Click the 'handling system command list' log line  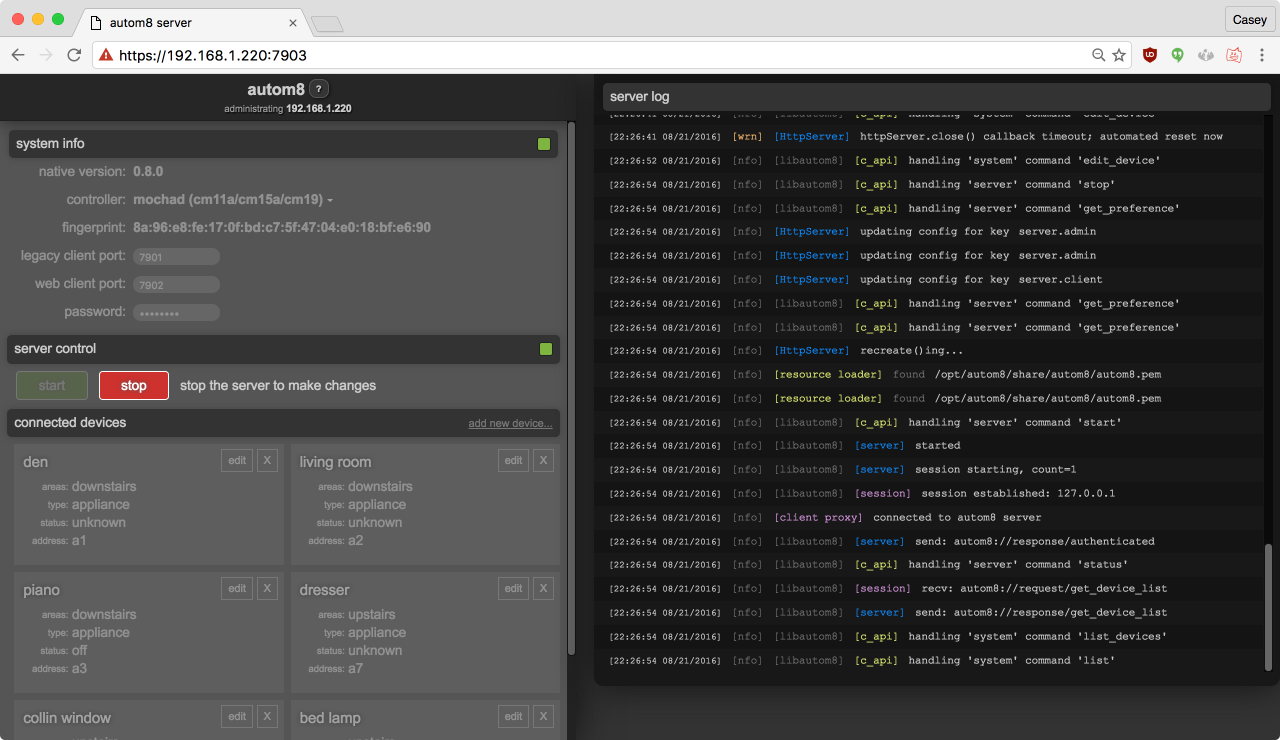pos(936,660)
